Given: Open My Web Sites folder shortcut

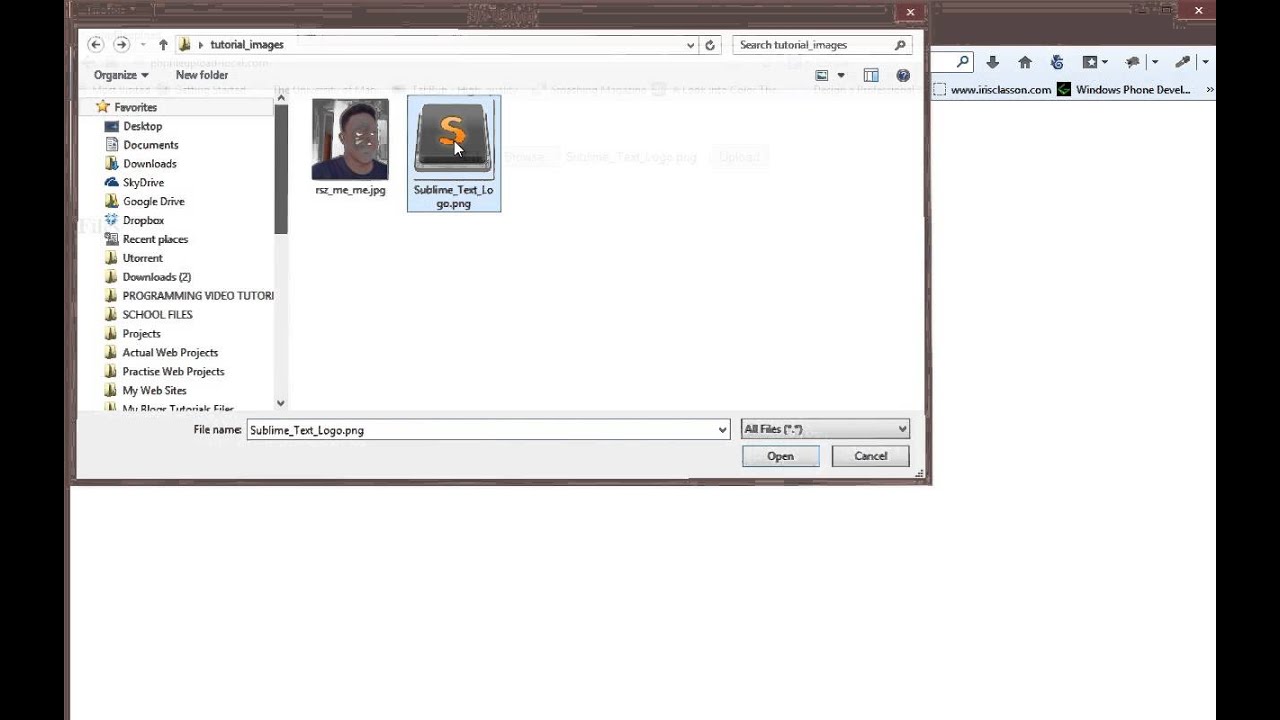Looking at the screenshot, I should (x=154, y=391).
